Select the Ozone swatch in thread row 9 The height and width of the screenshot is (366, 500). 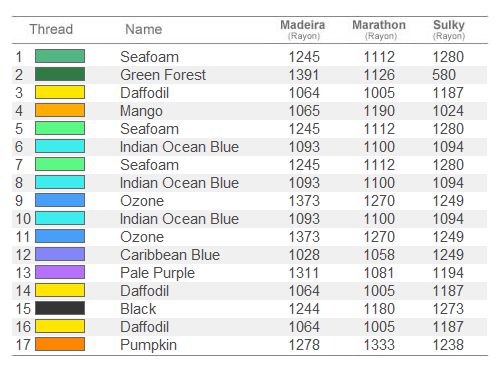tap(60, 200)
